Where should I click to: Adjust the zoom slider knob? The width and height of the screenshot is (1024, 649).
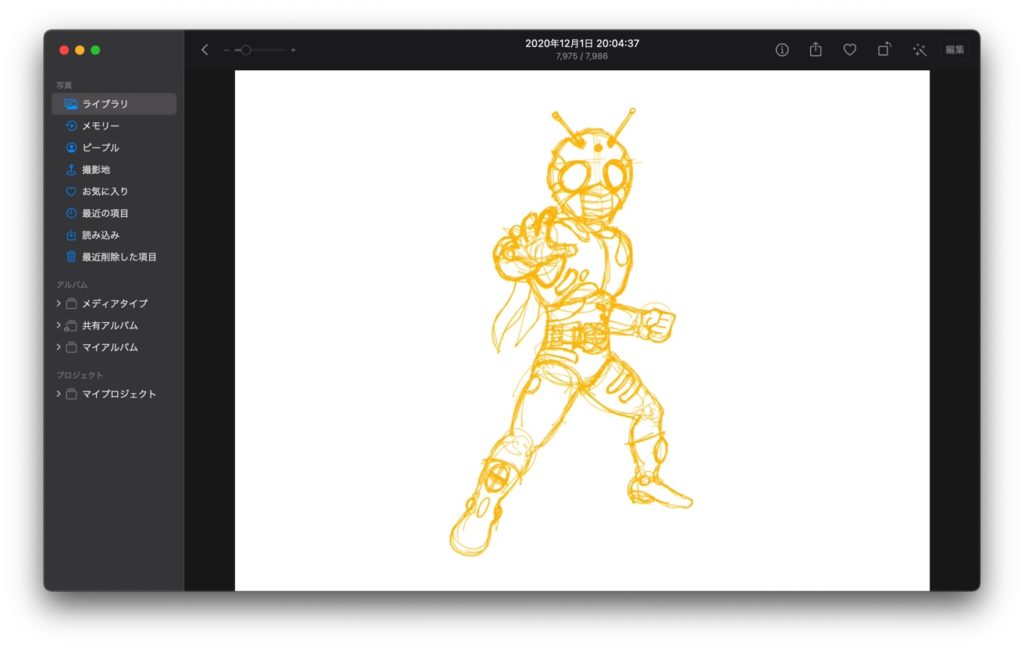click(246, 50)
